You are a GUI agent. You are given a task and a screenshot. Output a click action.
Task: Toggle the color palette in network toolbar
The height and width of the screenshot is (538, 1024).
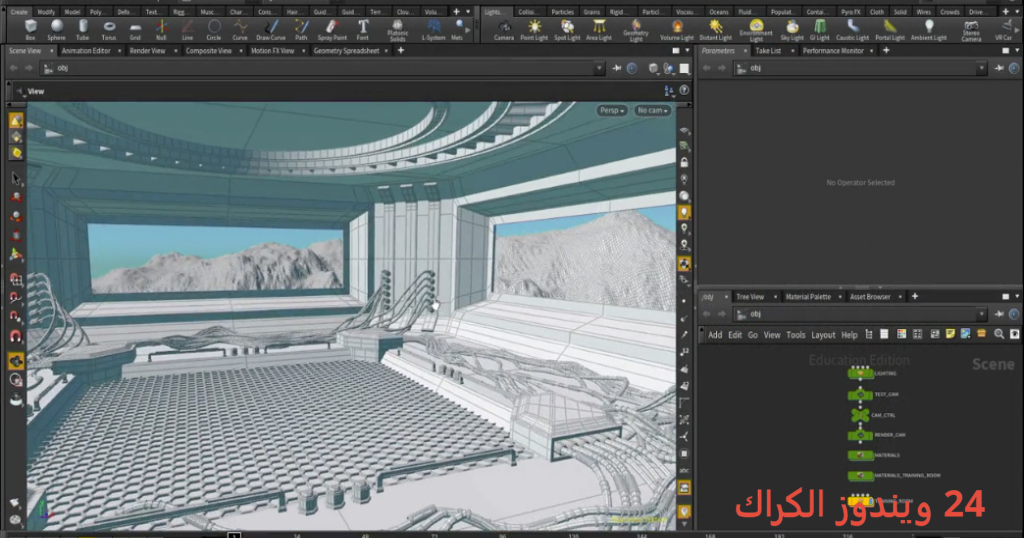(x=902, y=334)
